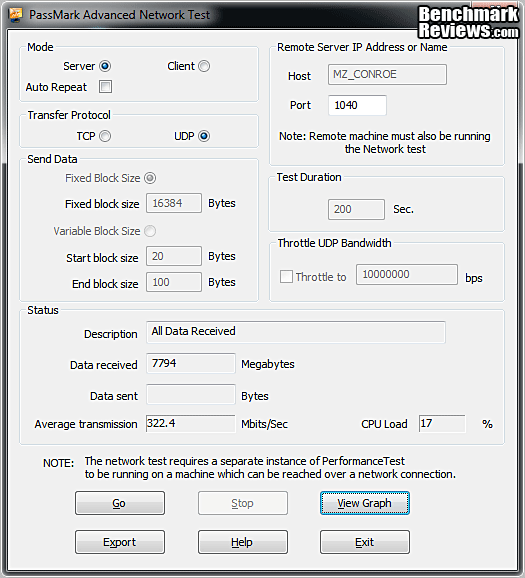
Task: Click the Start block size field
Action: pos(174,256)
